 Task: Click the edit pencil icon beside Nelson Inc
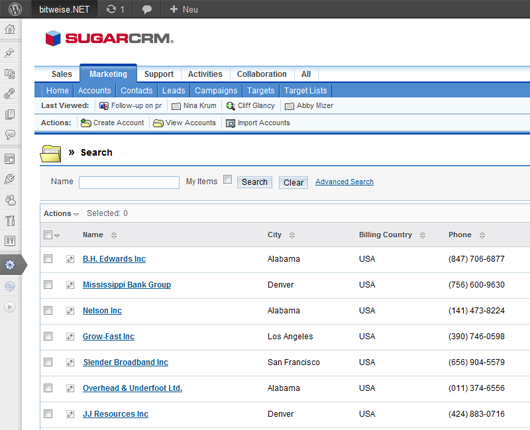point(70,311)
